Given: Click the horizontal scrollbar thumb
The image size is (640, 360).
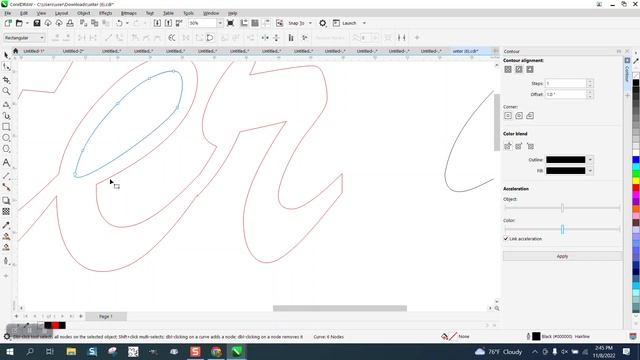Looking at the screenshot, I should point(340,308).
